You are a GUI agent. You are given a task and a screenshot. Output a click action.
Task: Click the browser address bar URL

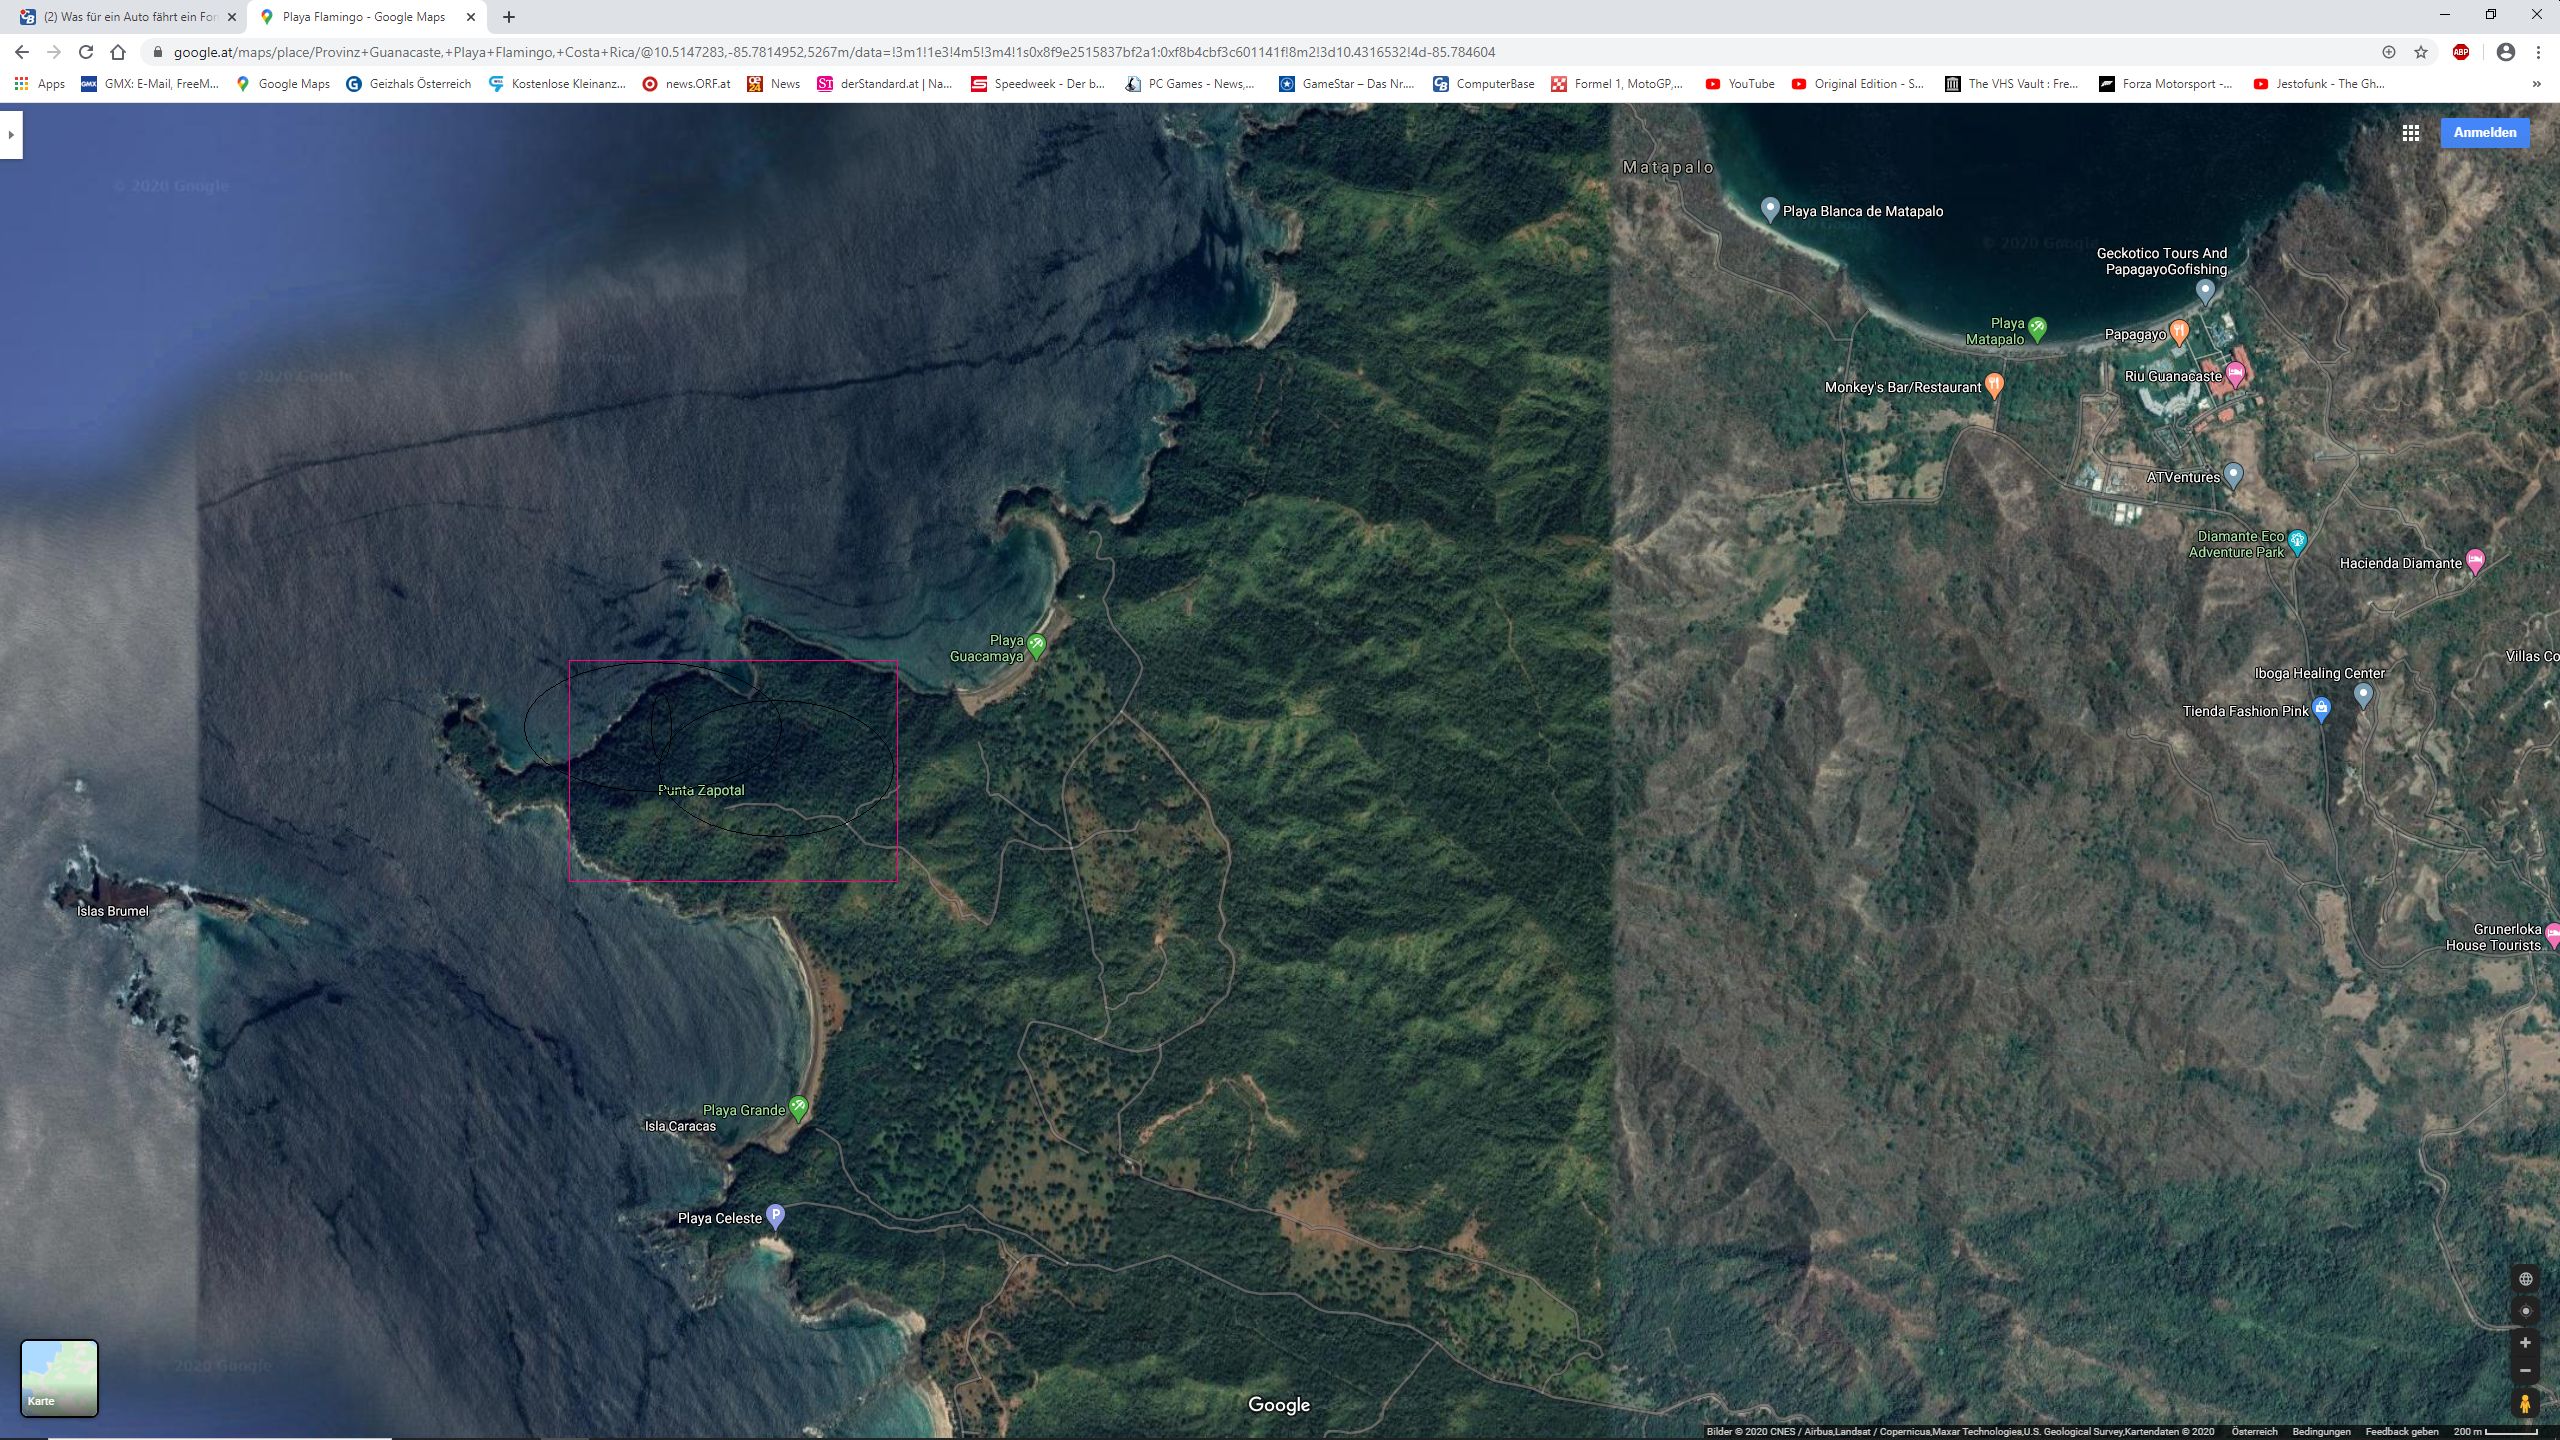point(834,52)
